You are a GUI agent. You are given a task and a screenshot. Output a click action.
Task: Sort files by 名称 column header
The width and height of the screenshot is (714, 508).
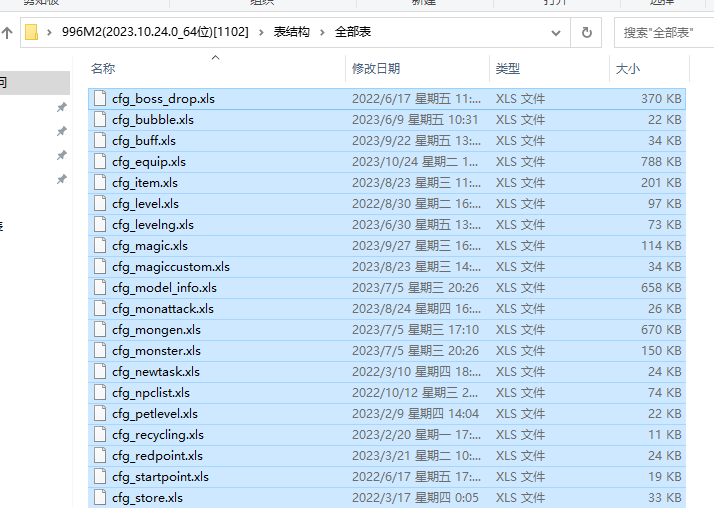pos(103,69)
